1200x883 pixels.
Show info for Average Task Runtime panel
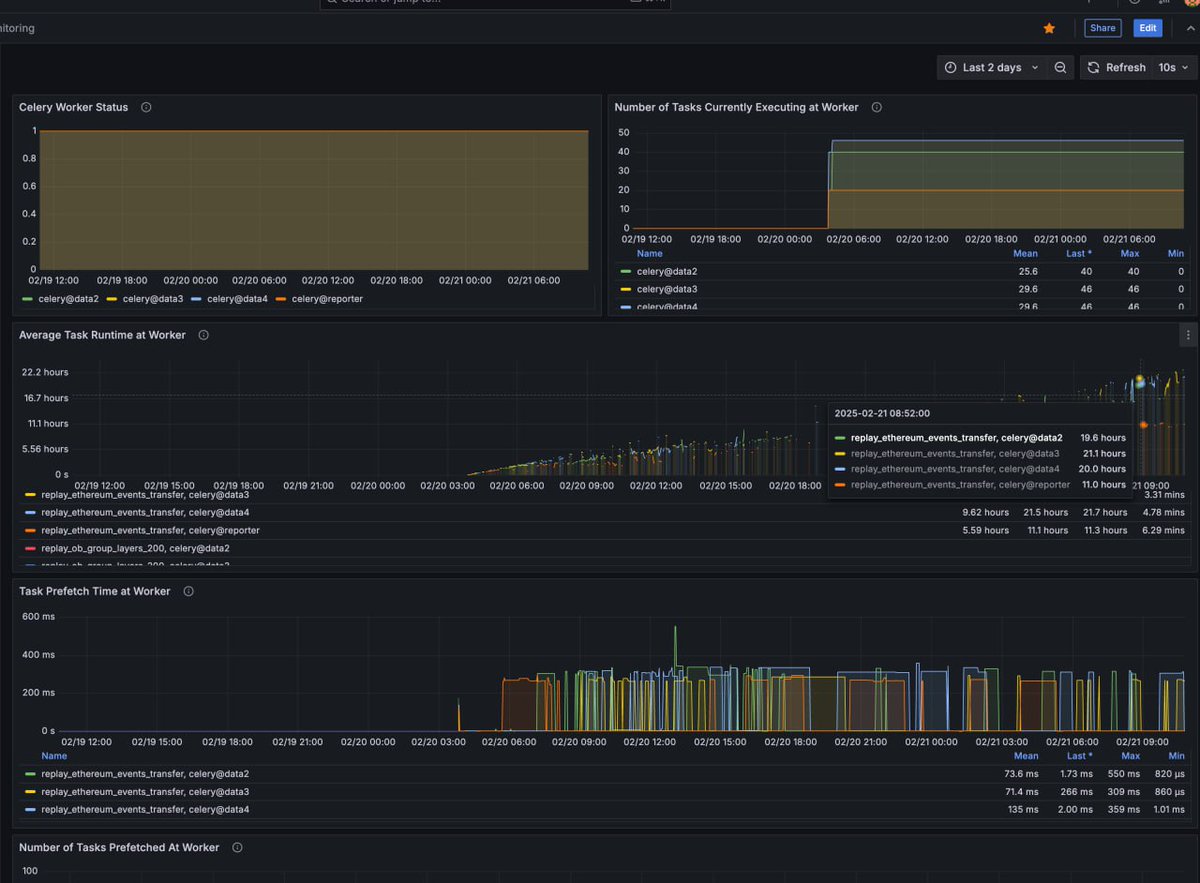point(204,335)
